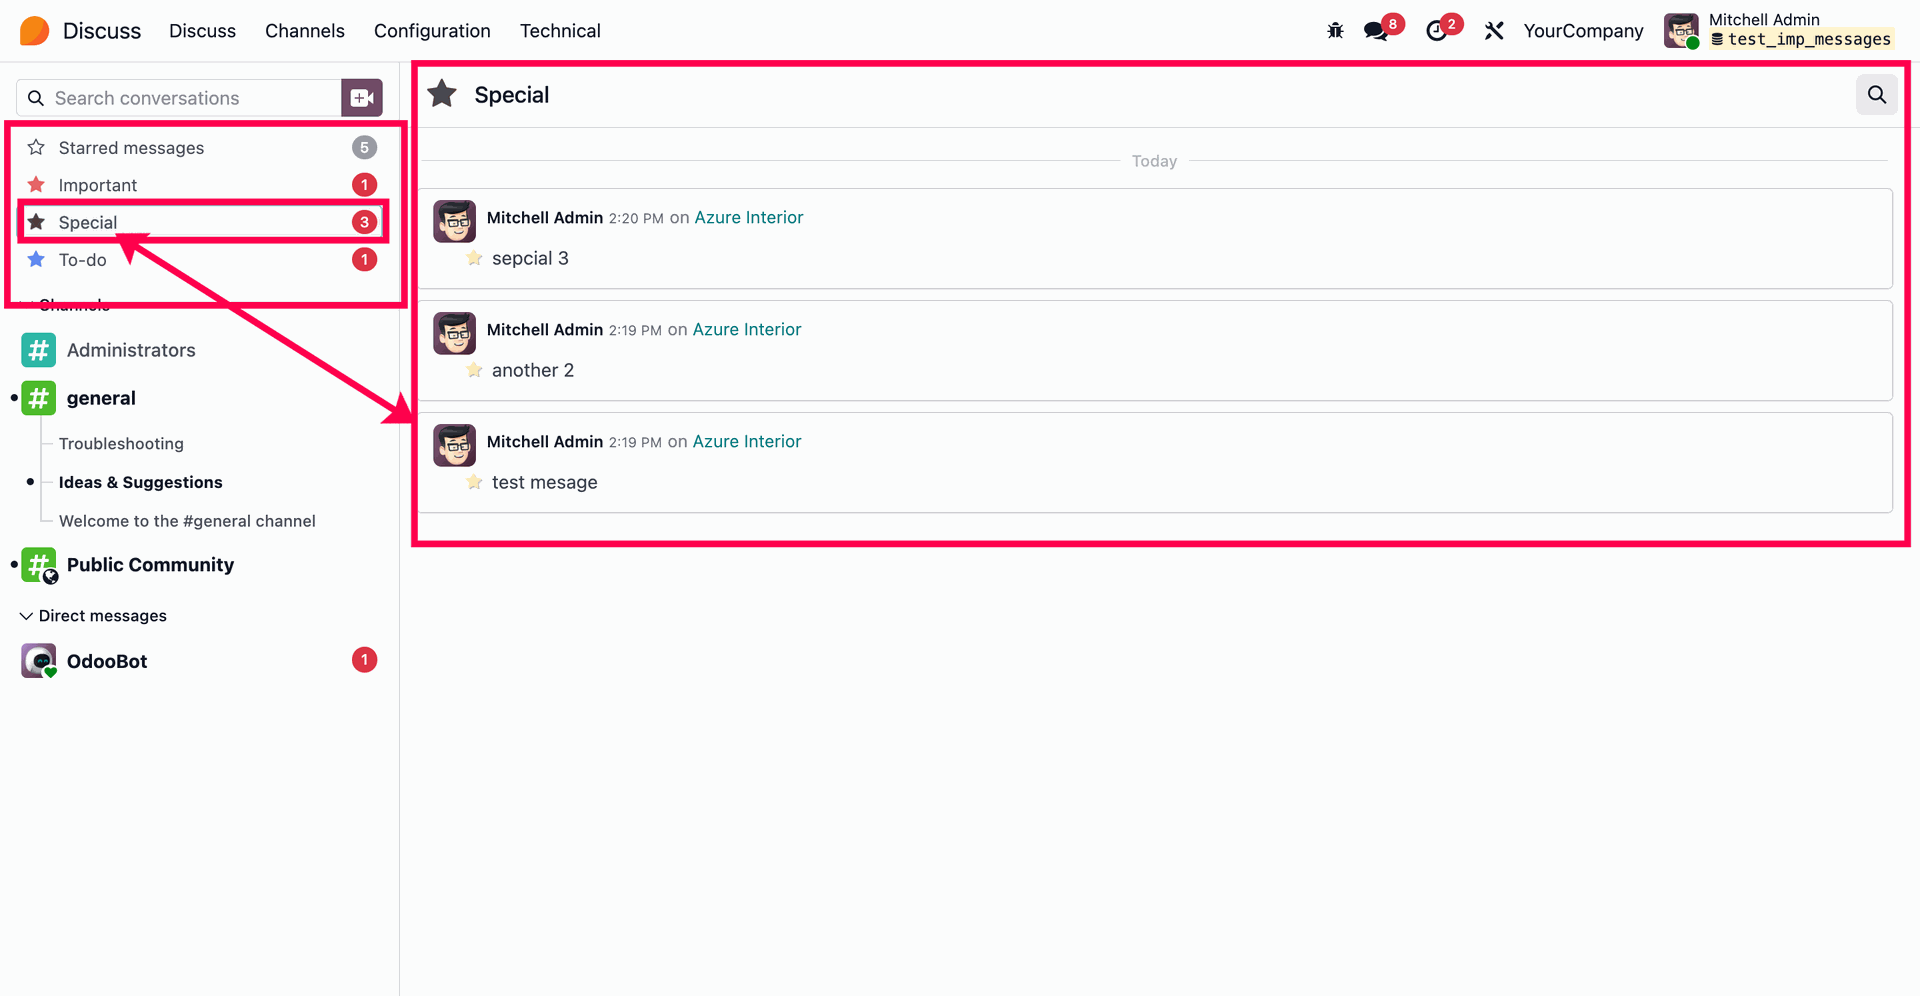The height and width of the screenshot is (996, 1920).
Task: Open the activities clock icon
Action: coord(1437,31)
